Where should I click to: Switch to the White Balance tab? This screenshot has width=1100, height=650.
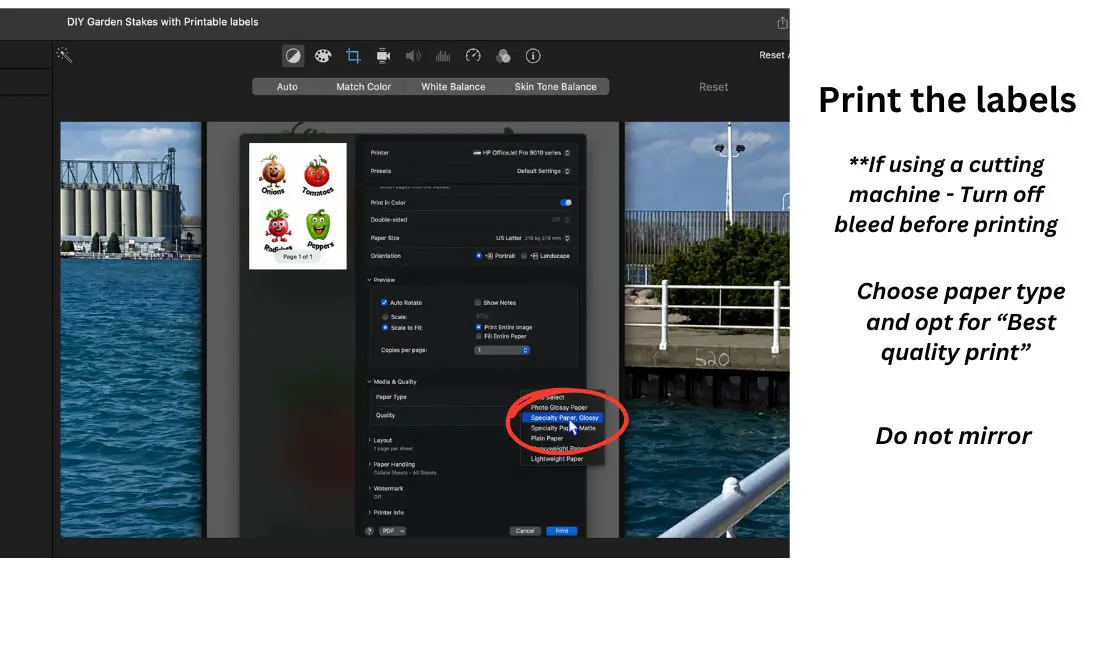click(x=452, y=87)
